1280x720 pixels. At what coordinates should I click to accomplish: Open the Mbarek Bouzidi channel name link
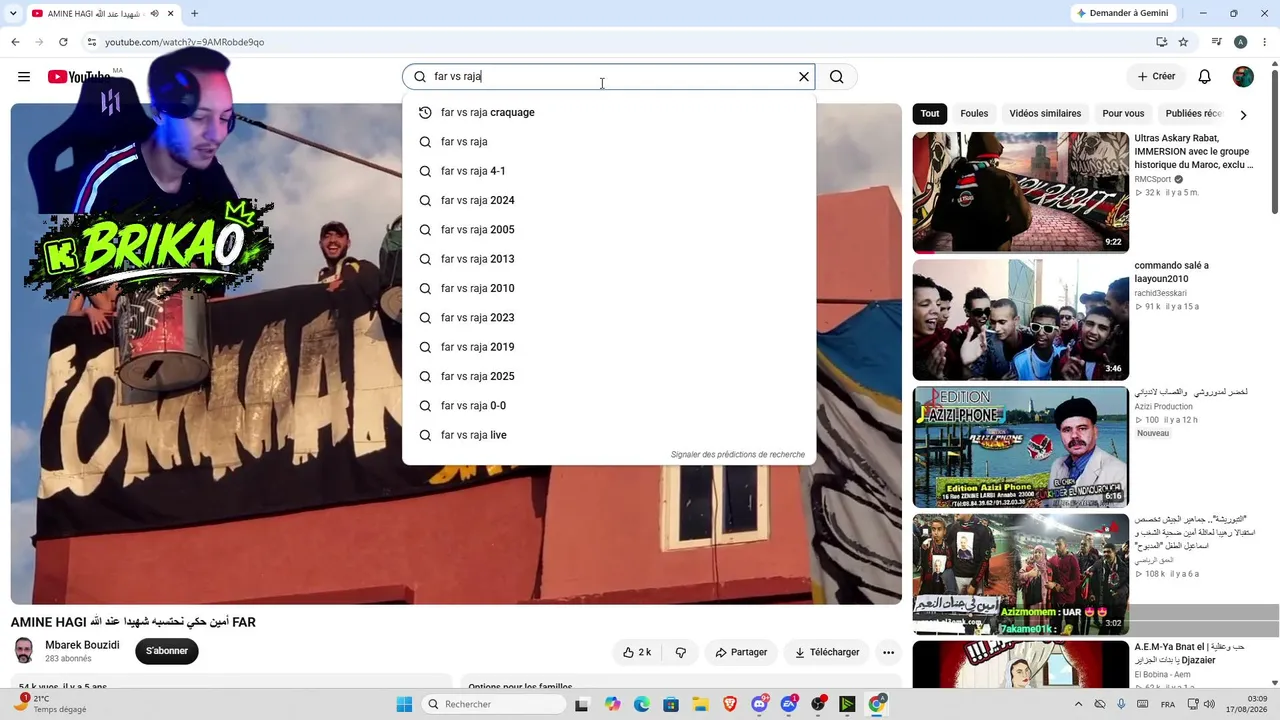(x=82, y=645)
